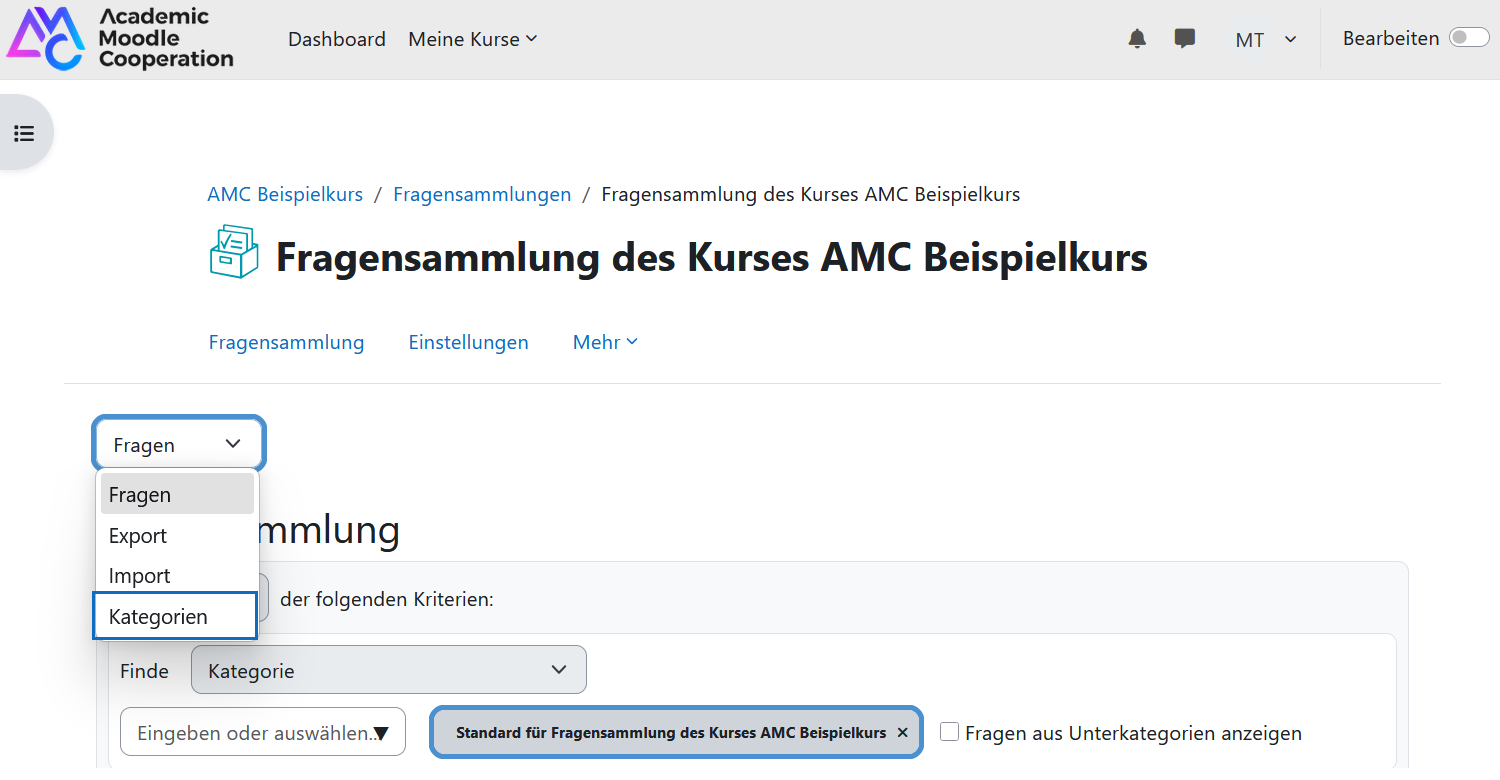Expand the Meine Kurse menu
The width and height of the screenshot is (1500, 780).
472,39
